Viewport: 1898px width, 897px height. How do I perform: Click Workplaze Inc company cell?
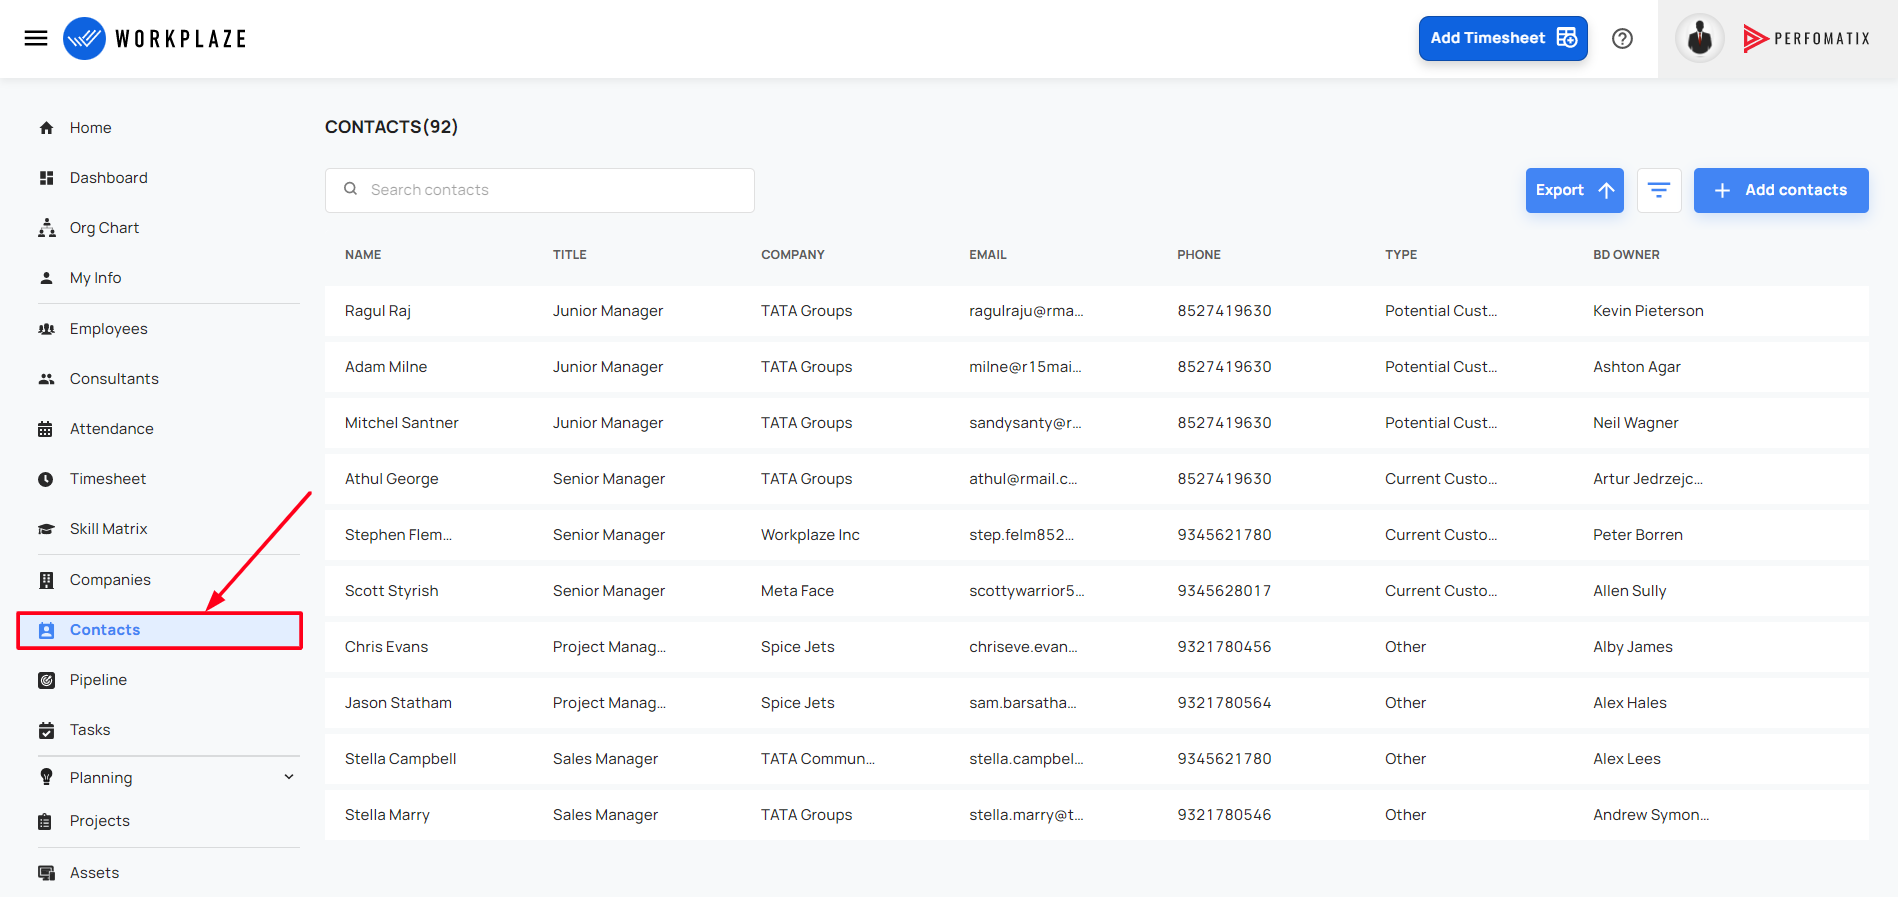tap(810, 535)
